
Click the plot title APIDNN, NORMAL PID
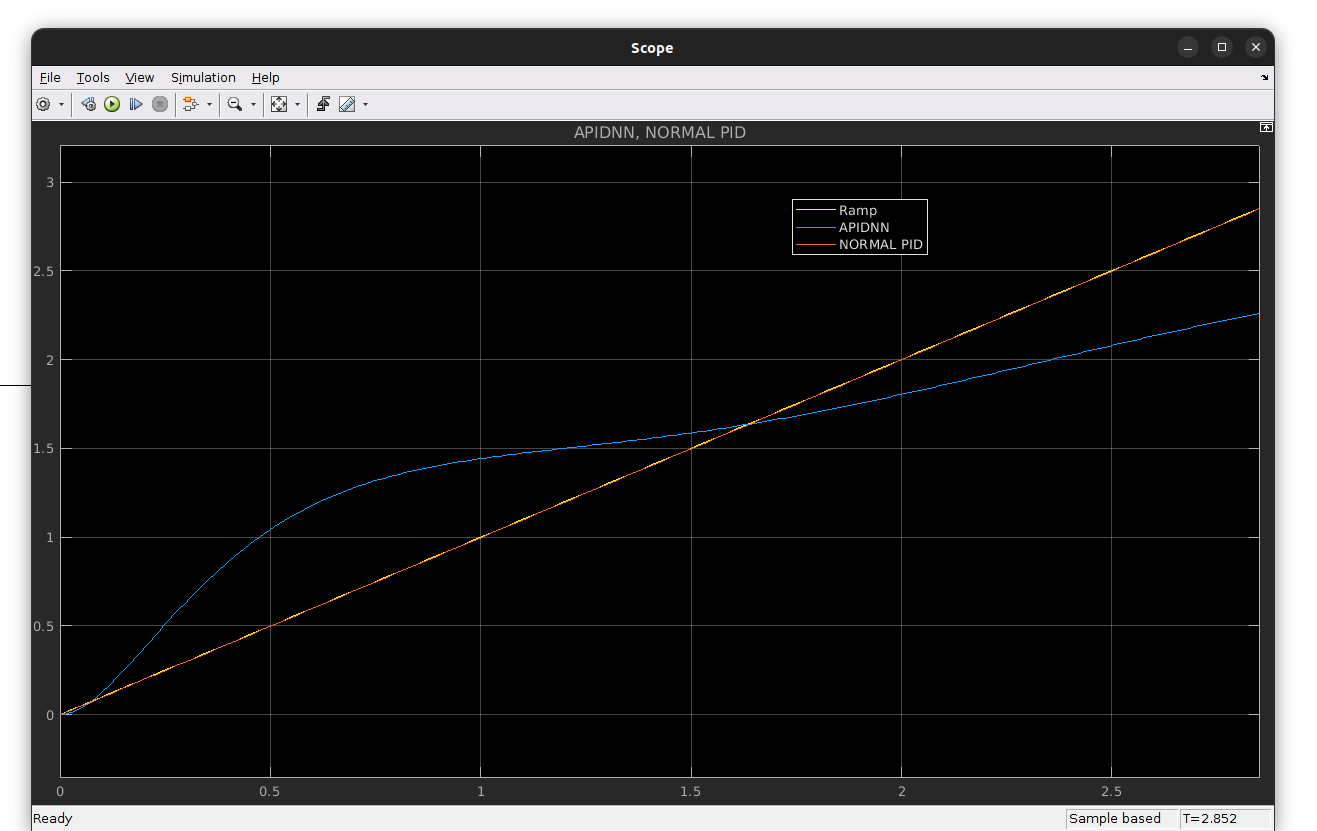point(659,132)
